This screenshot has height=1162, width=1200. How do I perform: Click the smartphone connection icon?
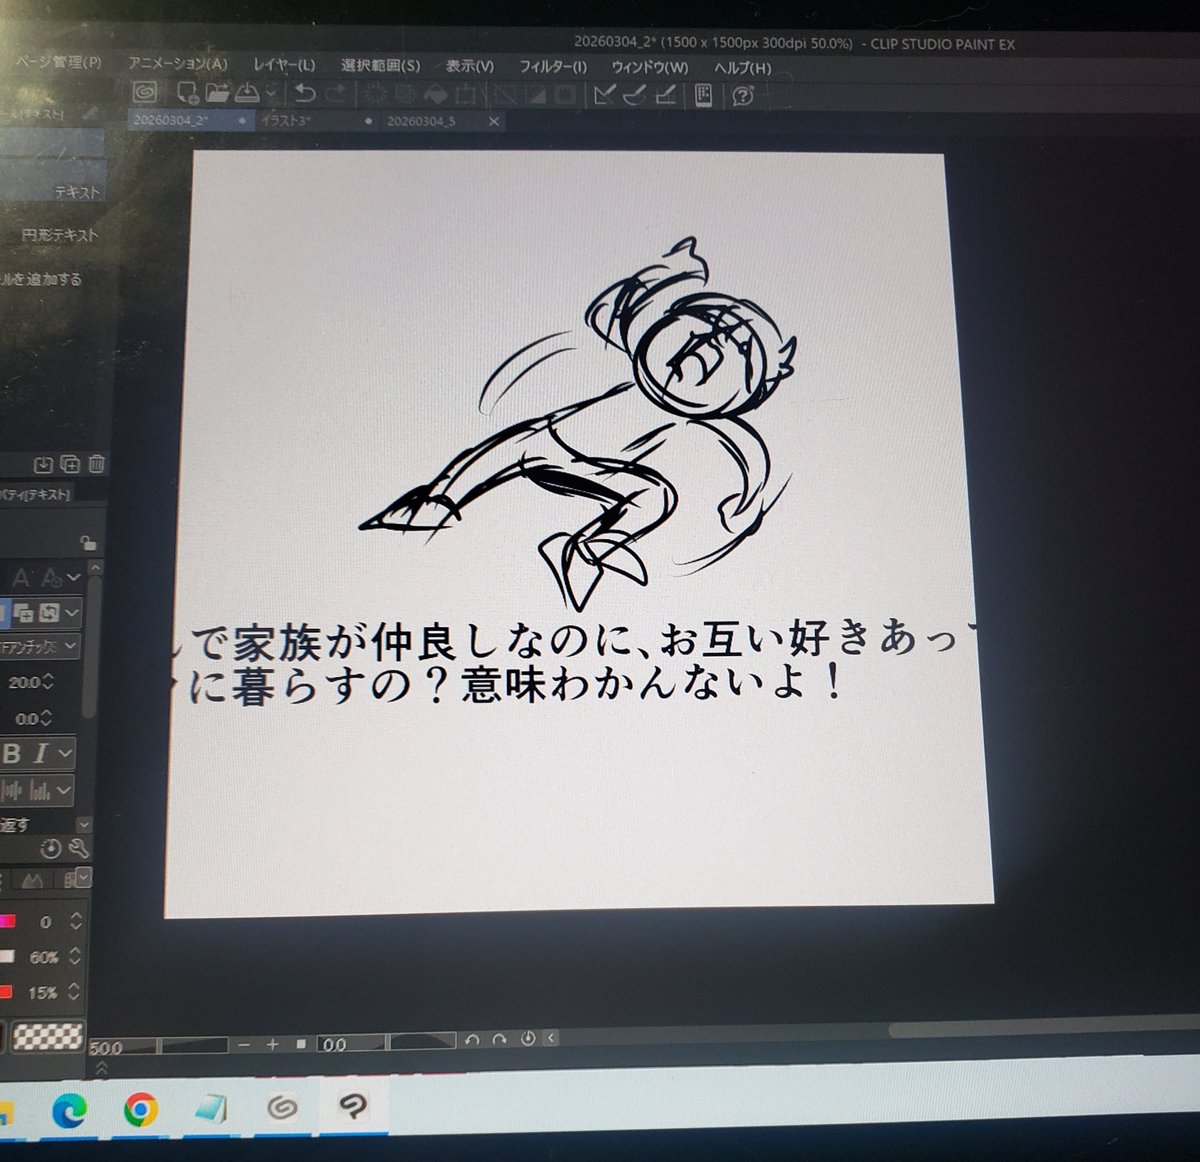pyautogui.click(x=703, y=95)
